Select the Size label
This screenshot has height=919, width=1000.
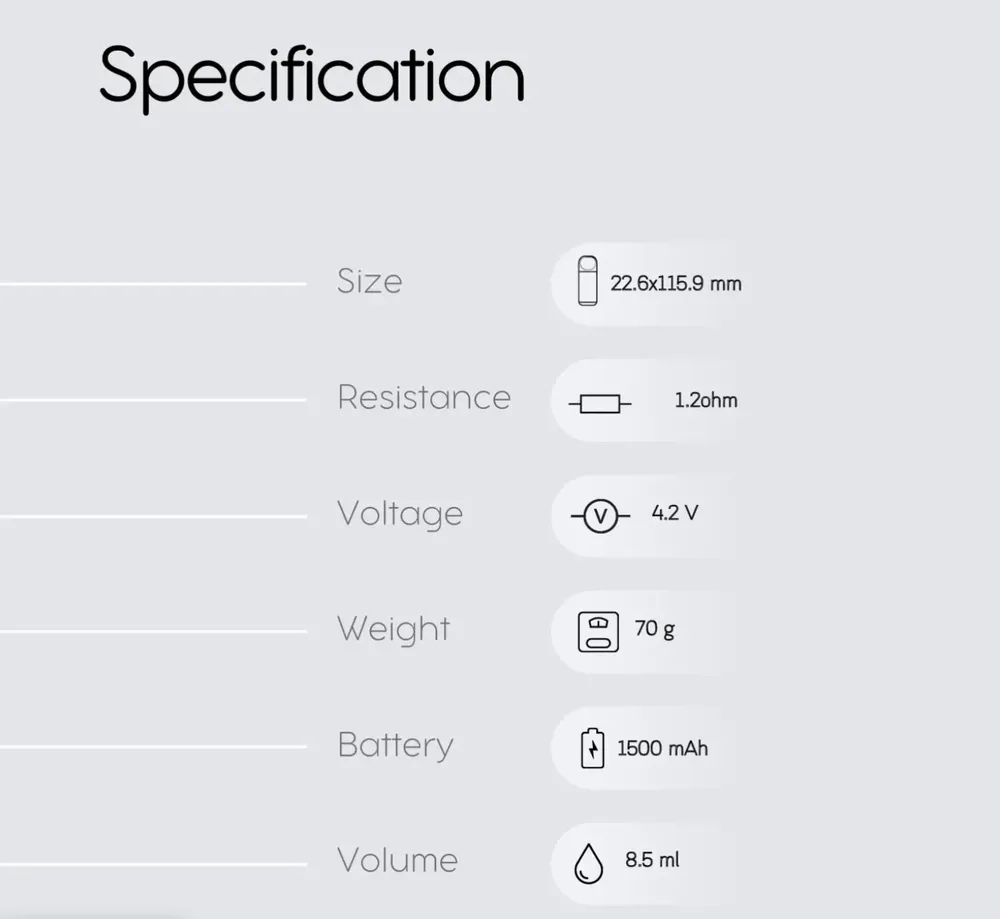click(x=370, y=281)
